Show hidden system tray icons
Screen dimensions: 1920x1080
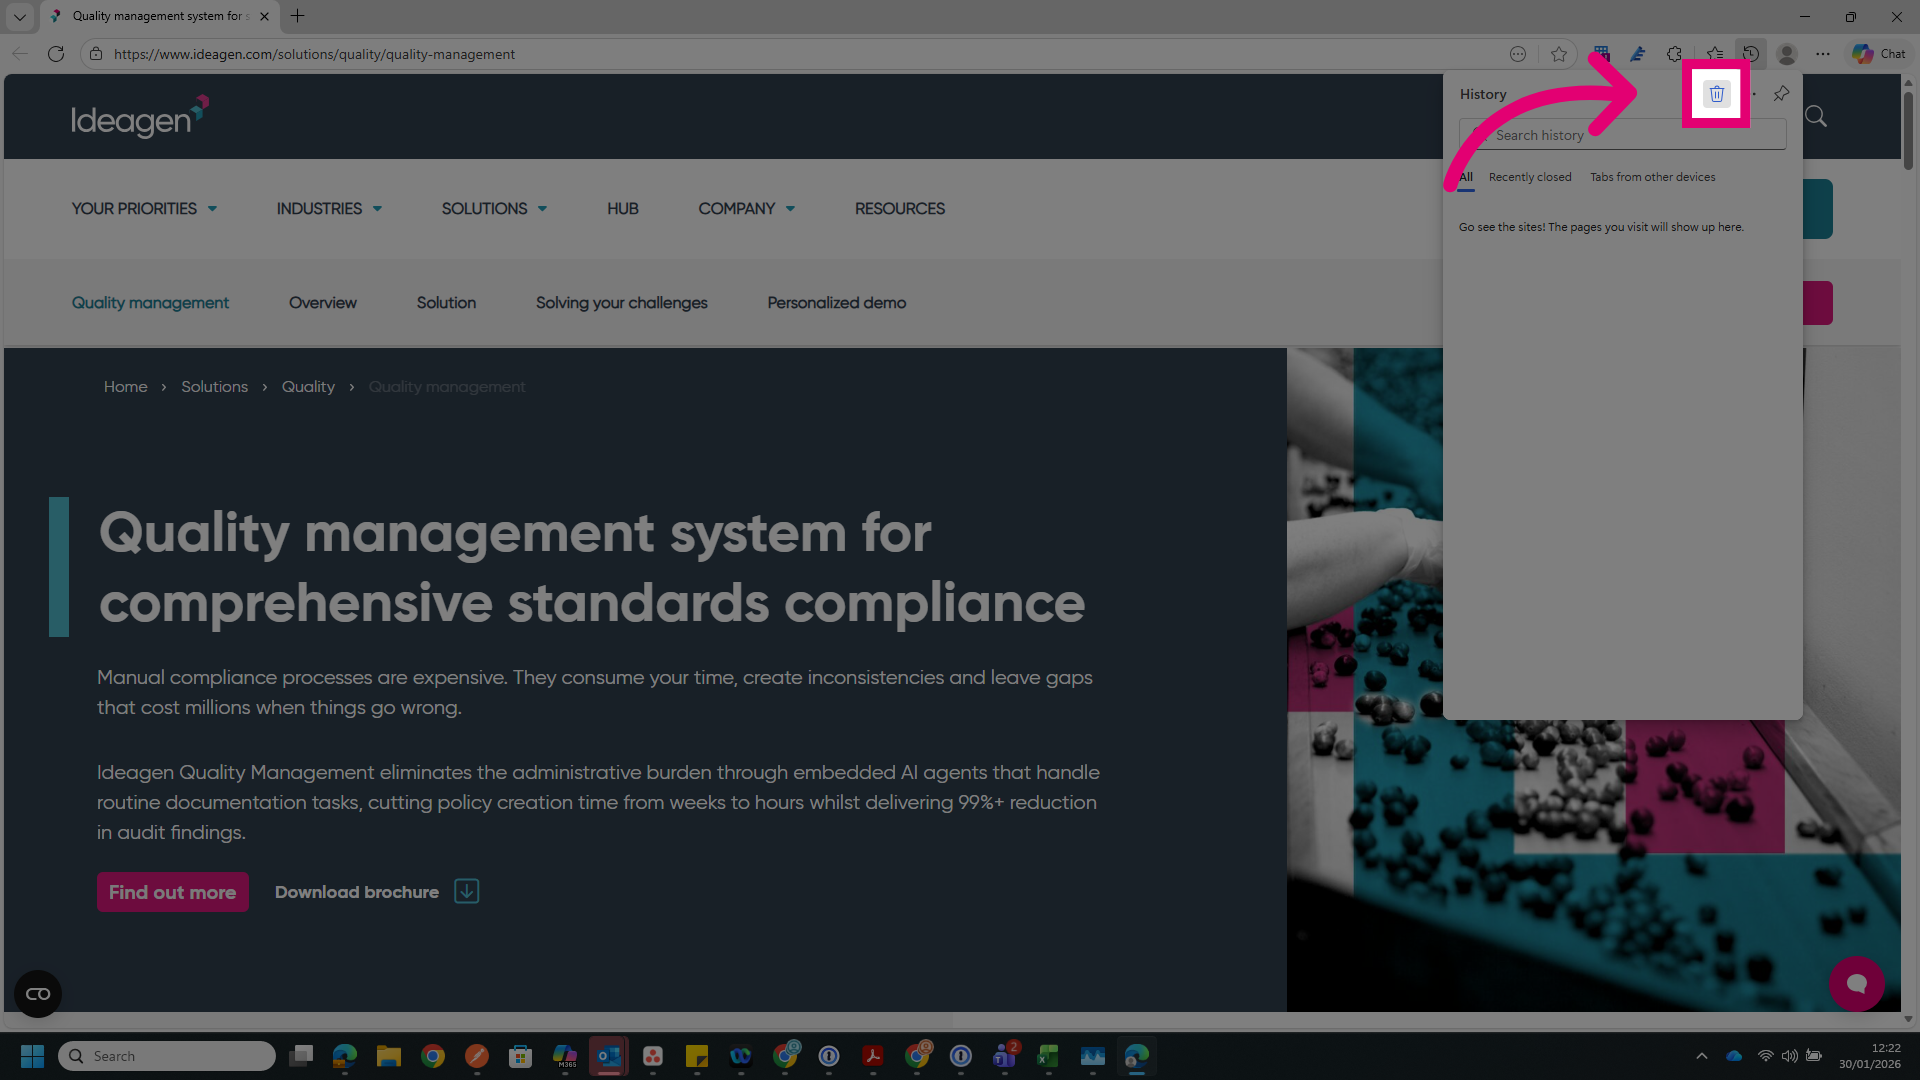[1701, 1056]
